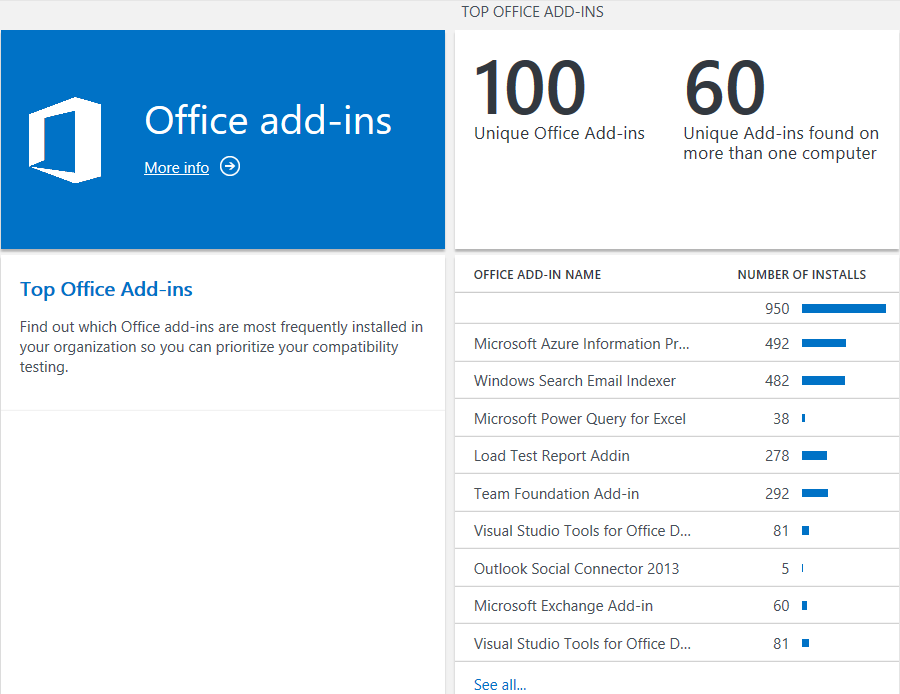
Task: Select the Load Test Report Addin row
Action: click(x=677, y=456)
